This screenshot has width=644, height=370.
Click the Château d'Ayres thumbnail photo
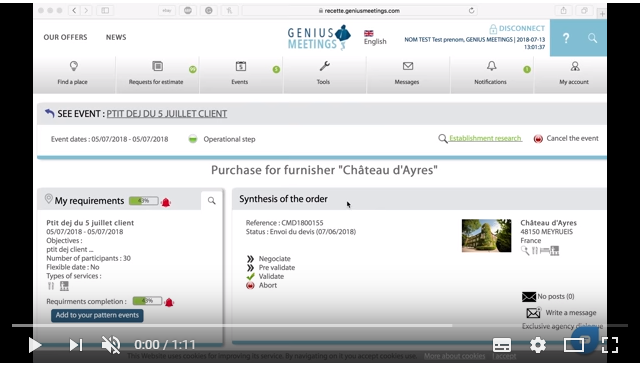click(x=486, y=236)
